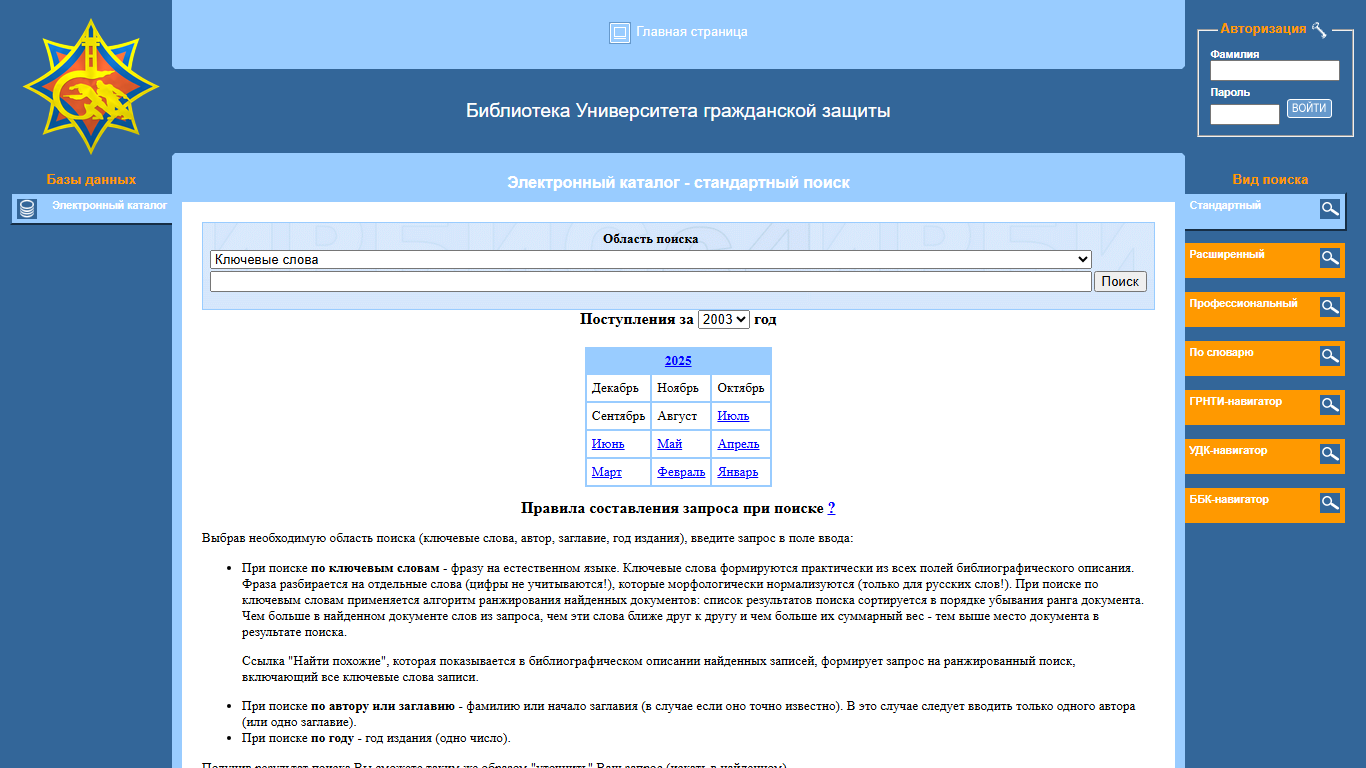This screenshot has height=768, width=1366.
Task: Click the home page monitor icon
Action: point(620,33)
